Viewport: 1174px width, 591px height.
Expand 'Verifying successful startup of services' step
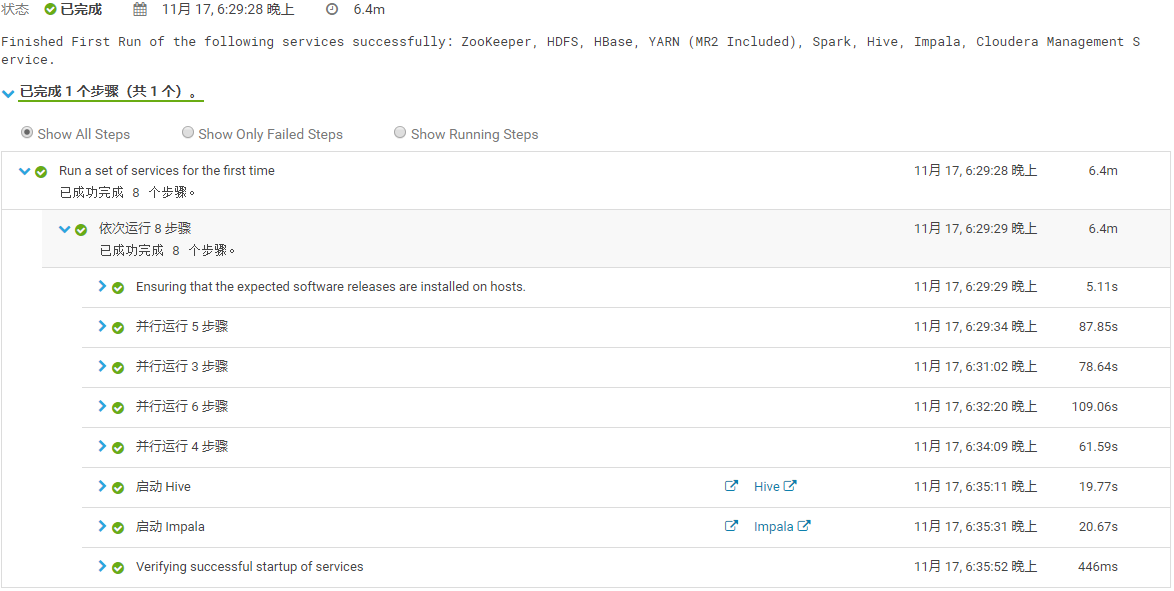[x=103, y=566]
